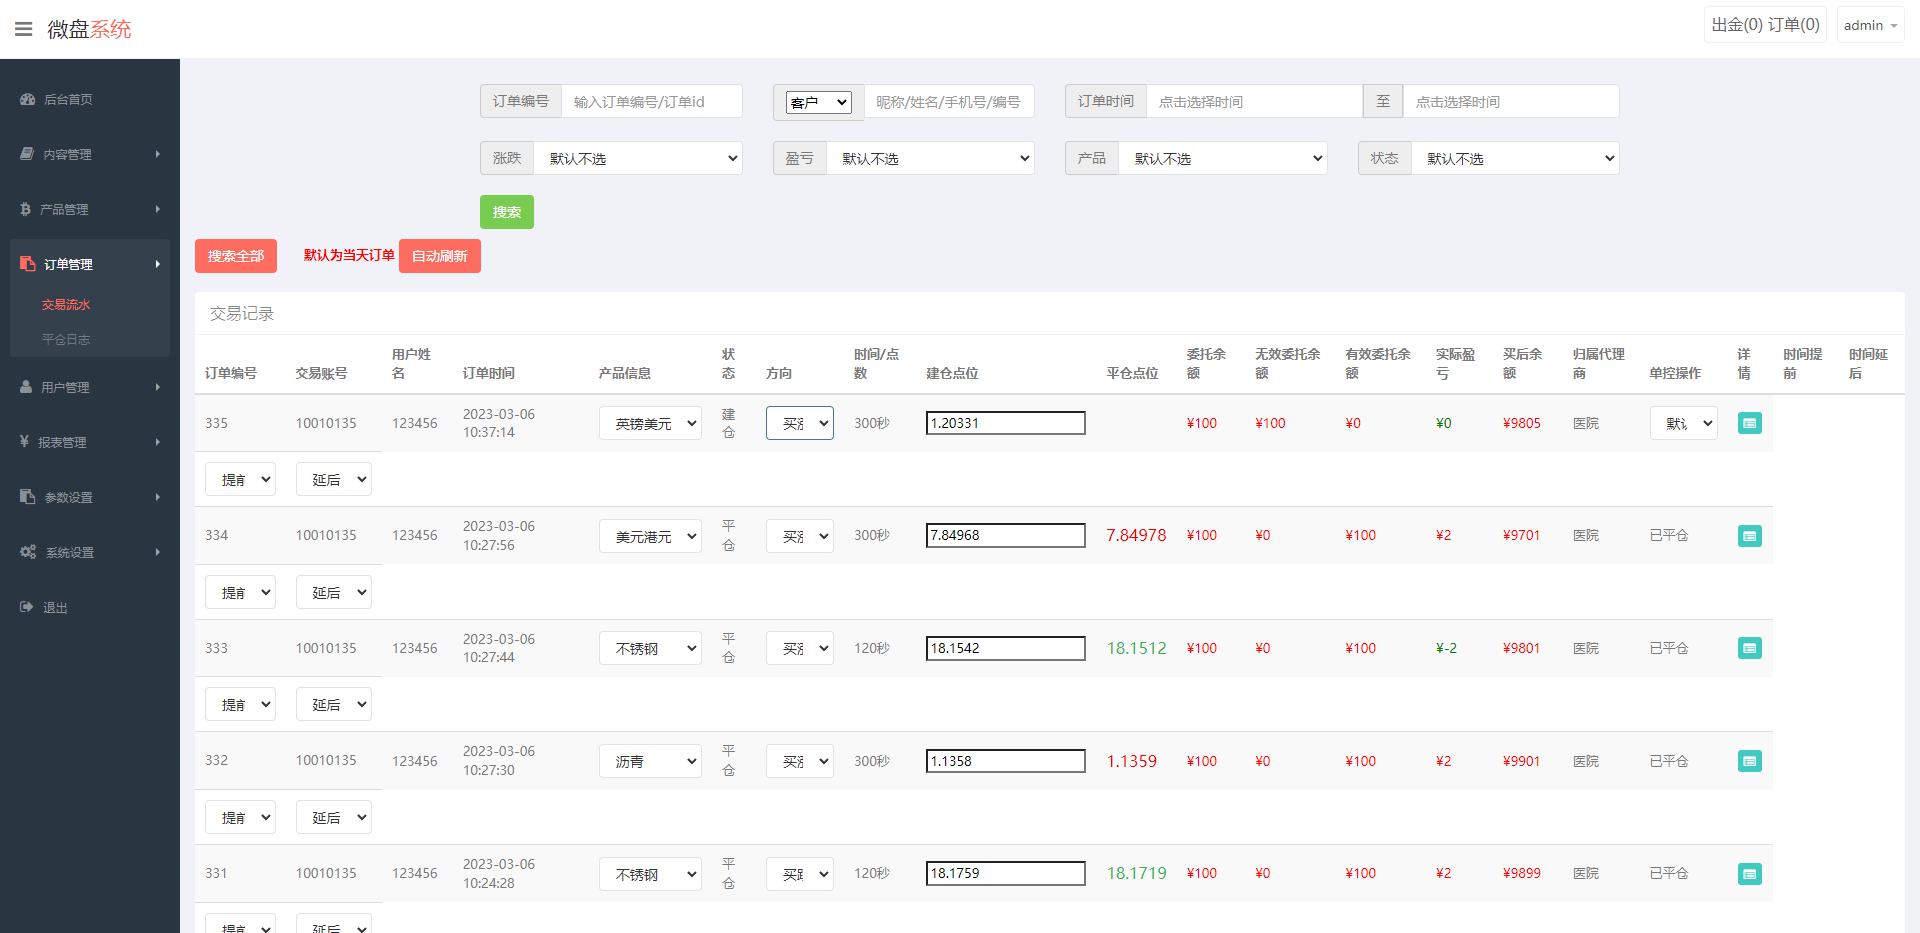Click the hamburger menu icon top-left

point(23,28)
